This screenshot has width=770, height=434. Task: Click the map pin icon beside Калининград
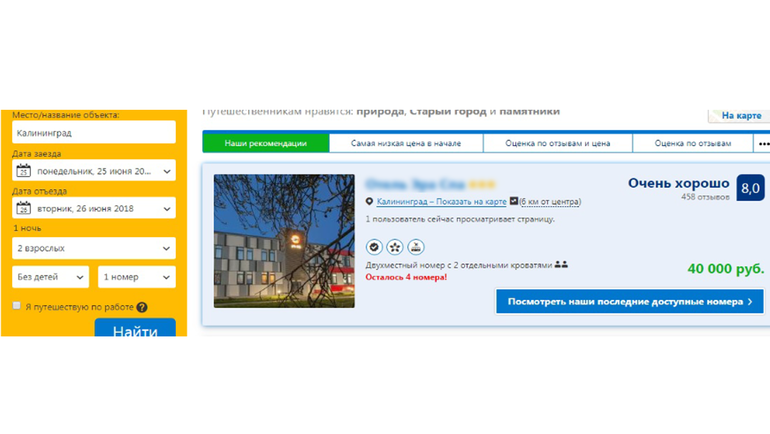click(369, 201)
